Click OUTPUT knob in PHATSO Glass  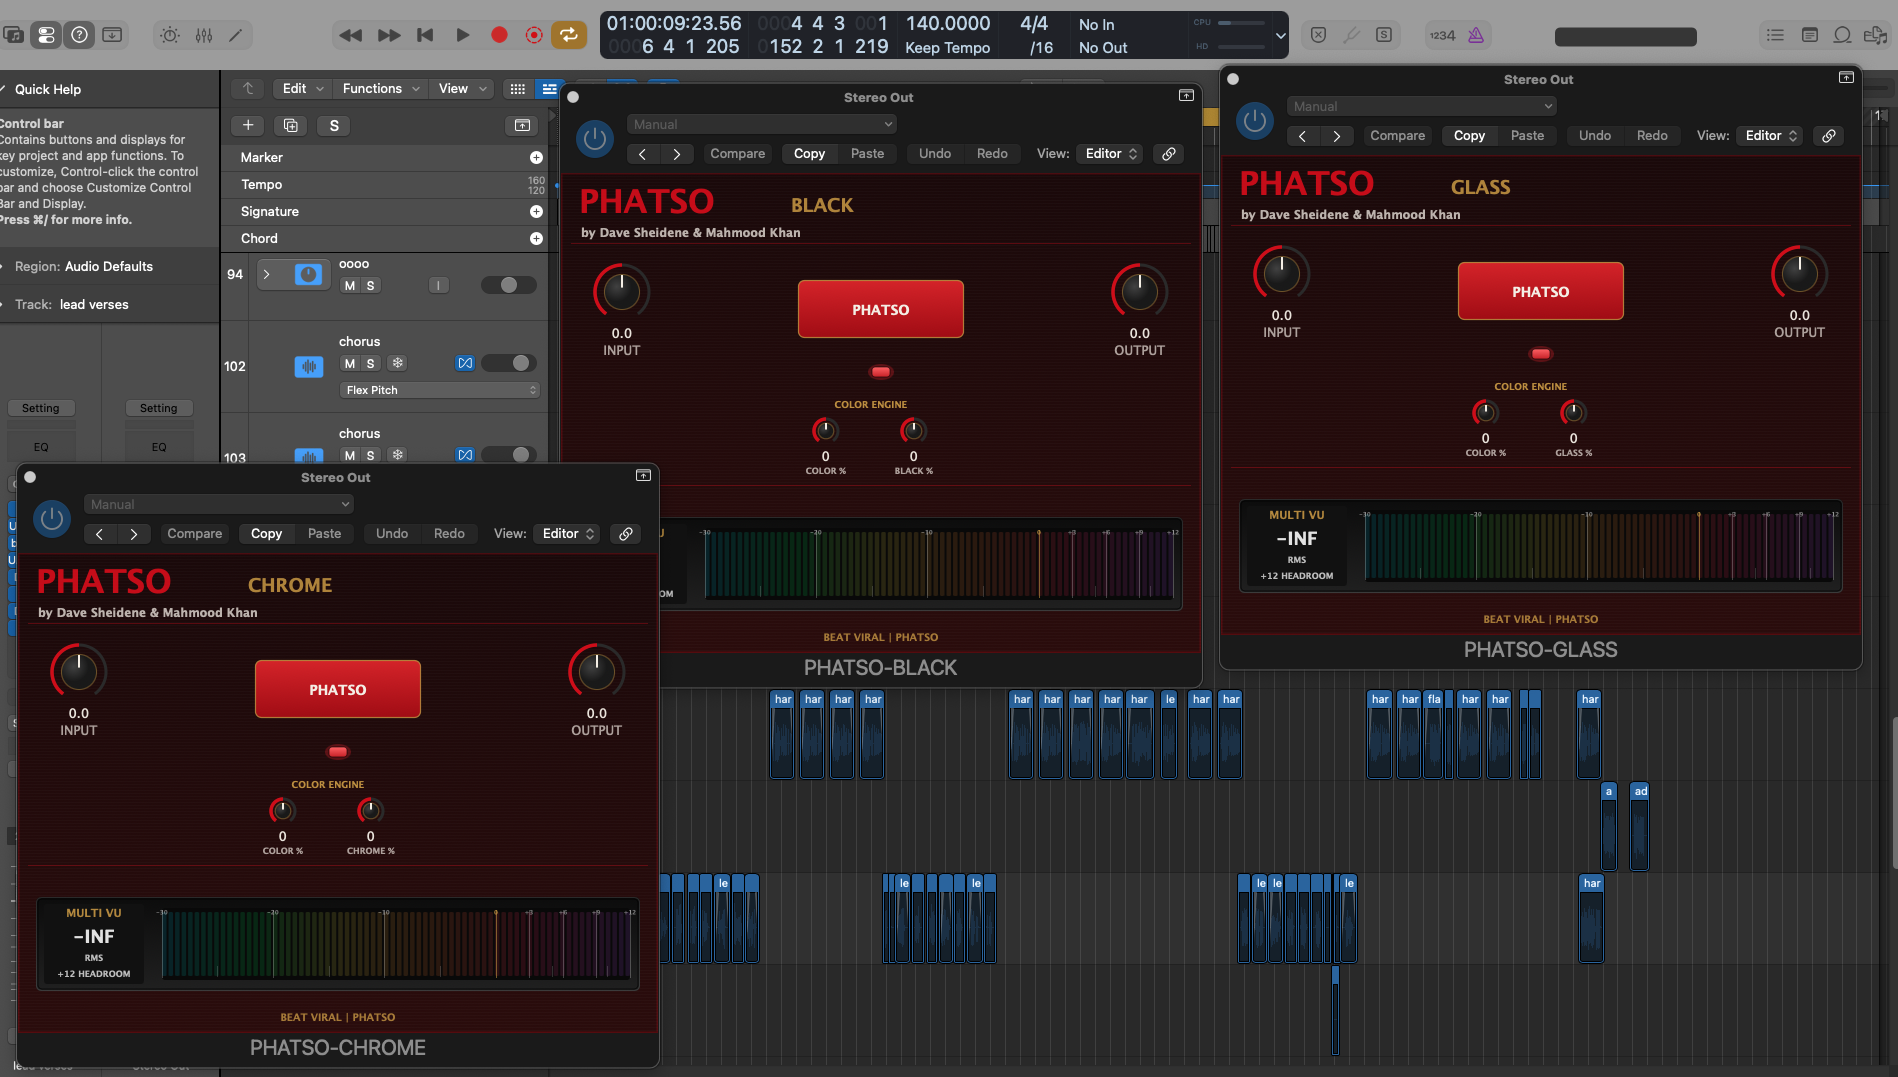pos(1799,274)
